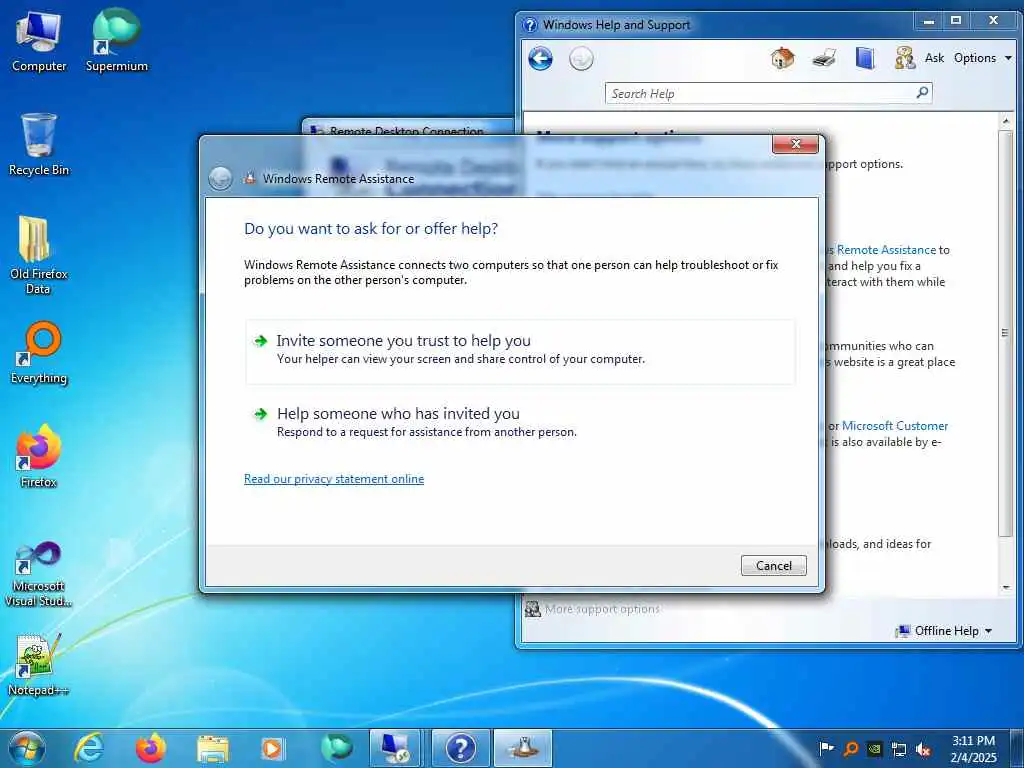Click the Help and Support back arrow
This screenshot has width=1024, height=768.
pos(540,59)
